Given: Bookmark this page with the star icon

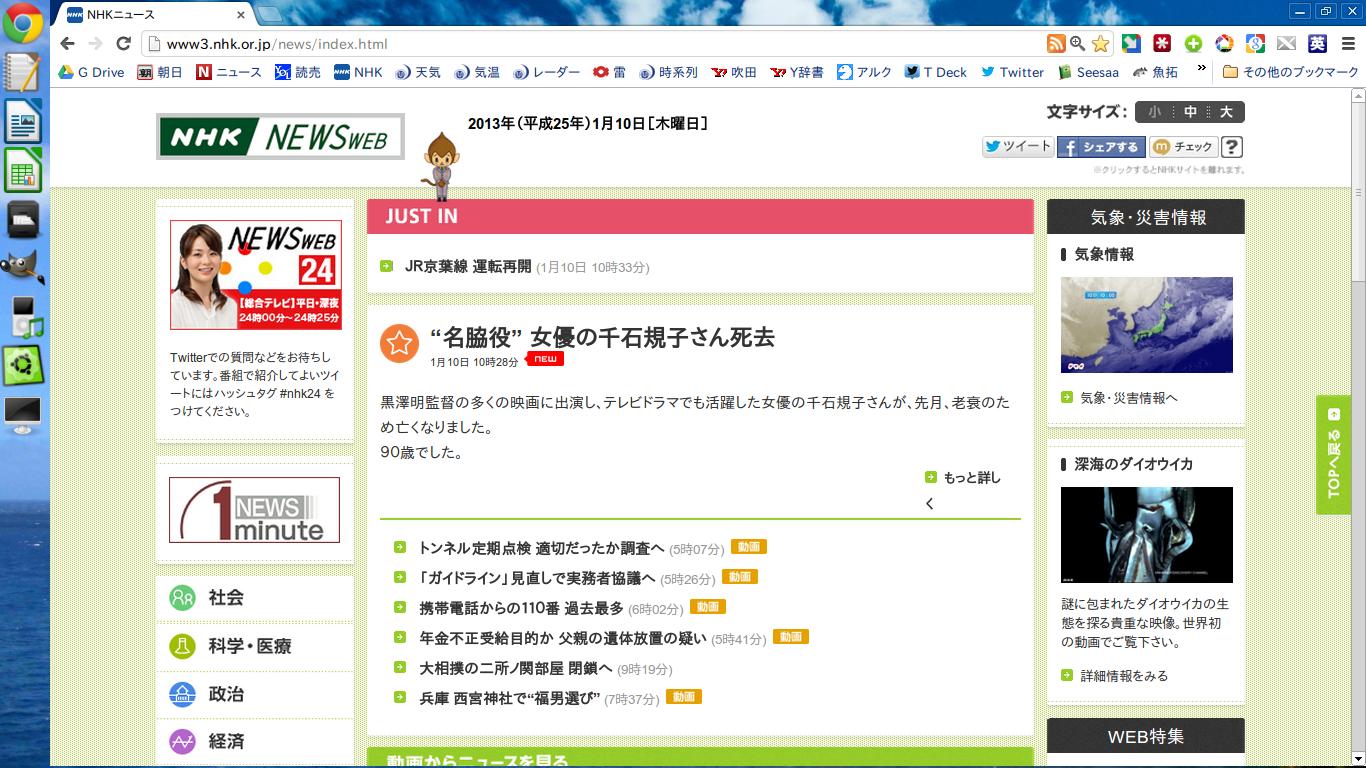Looking at the screenshot, I should point(1100,43).
